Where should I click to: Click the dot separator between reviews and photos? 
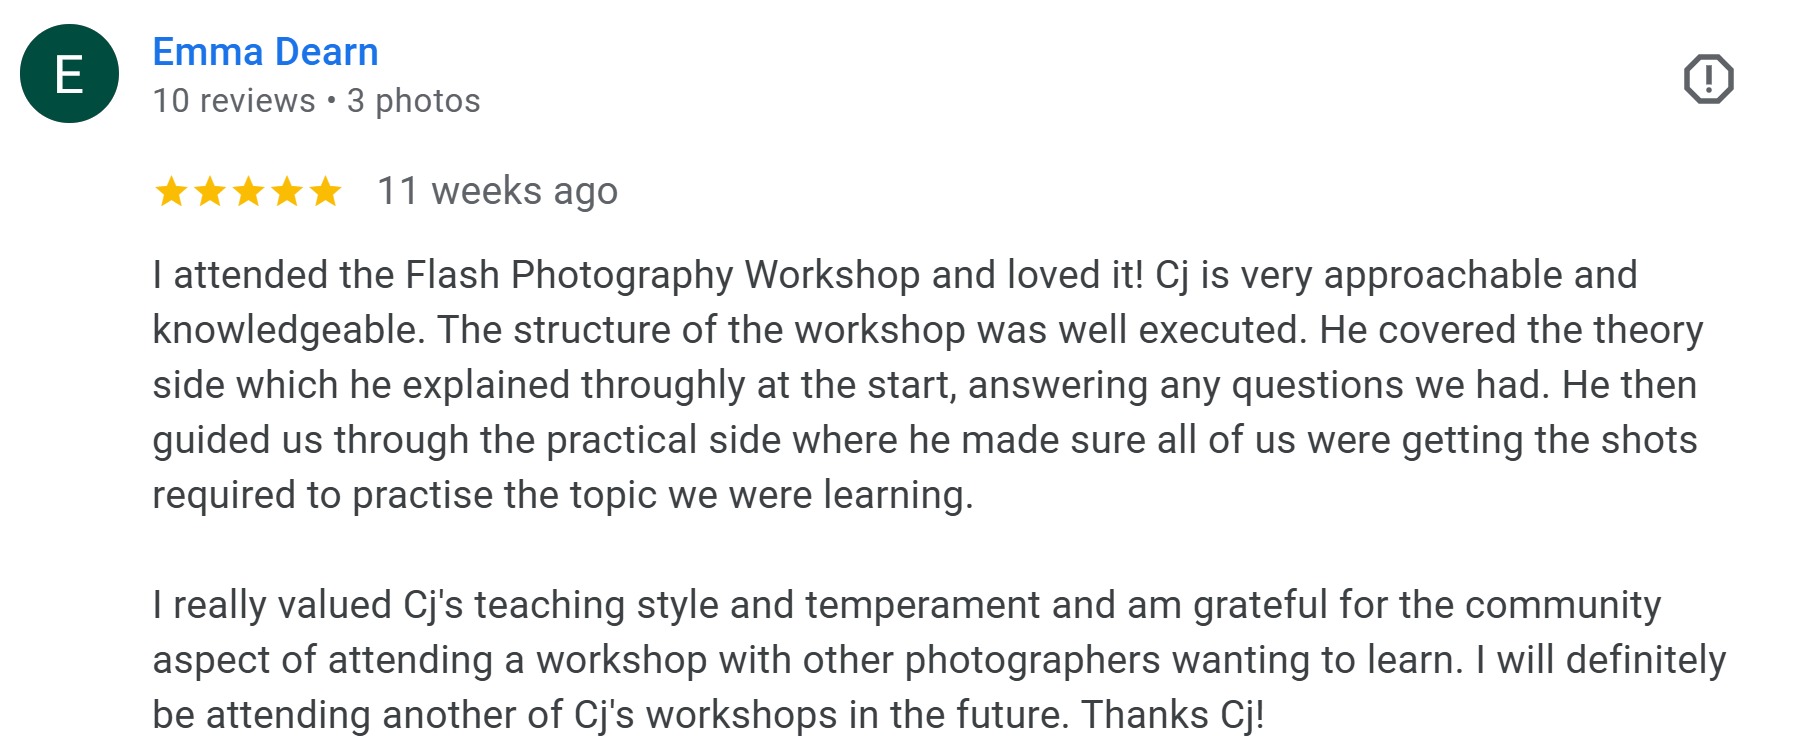(331, 101)
